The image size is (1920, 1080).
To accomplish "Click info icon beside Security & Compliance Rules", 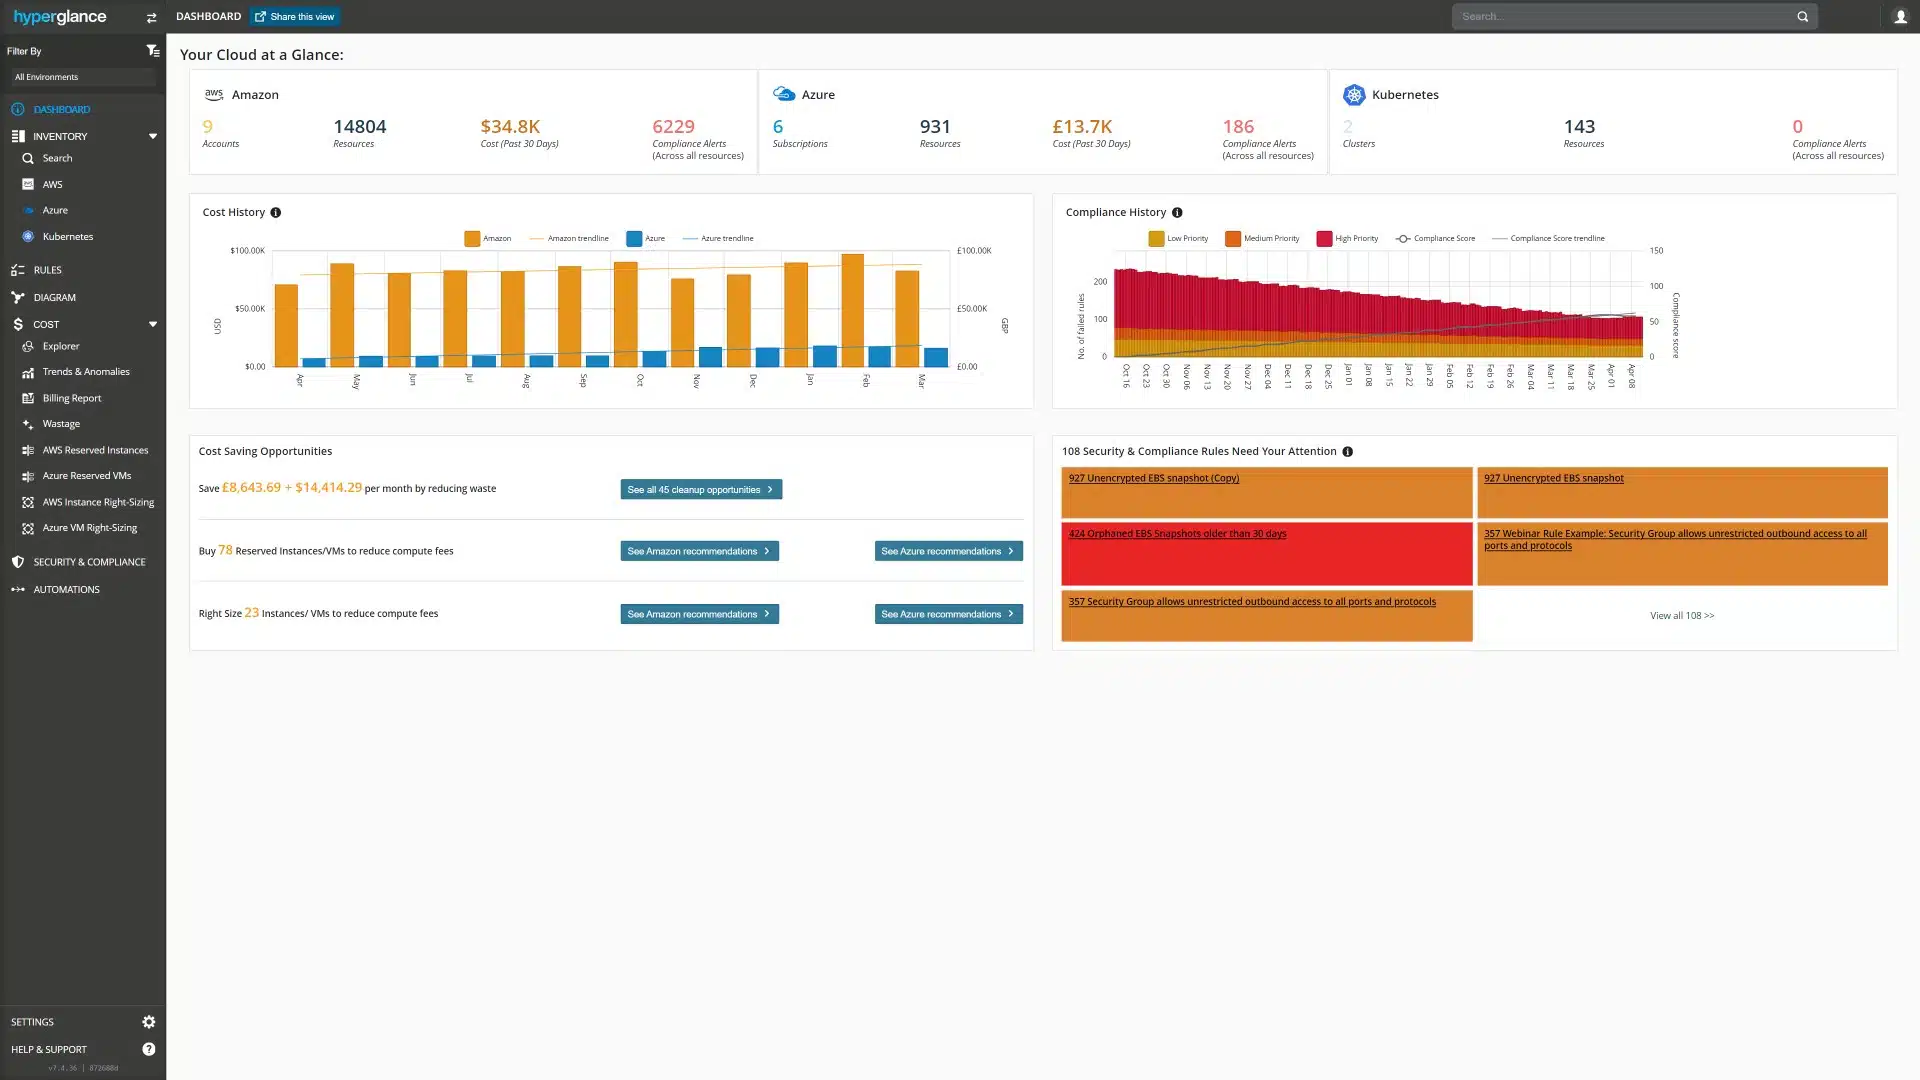I will click(1347, 451).
